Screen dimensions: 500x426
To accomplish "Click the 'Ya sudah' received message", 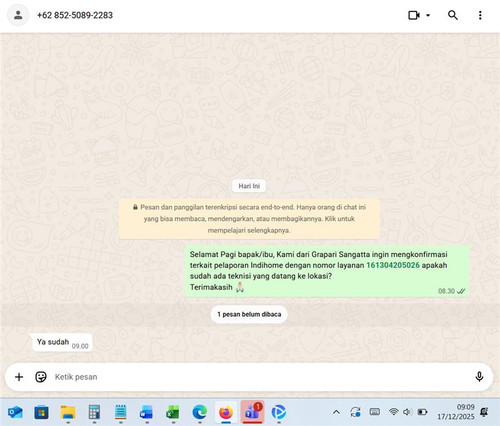I will 62,343.
